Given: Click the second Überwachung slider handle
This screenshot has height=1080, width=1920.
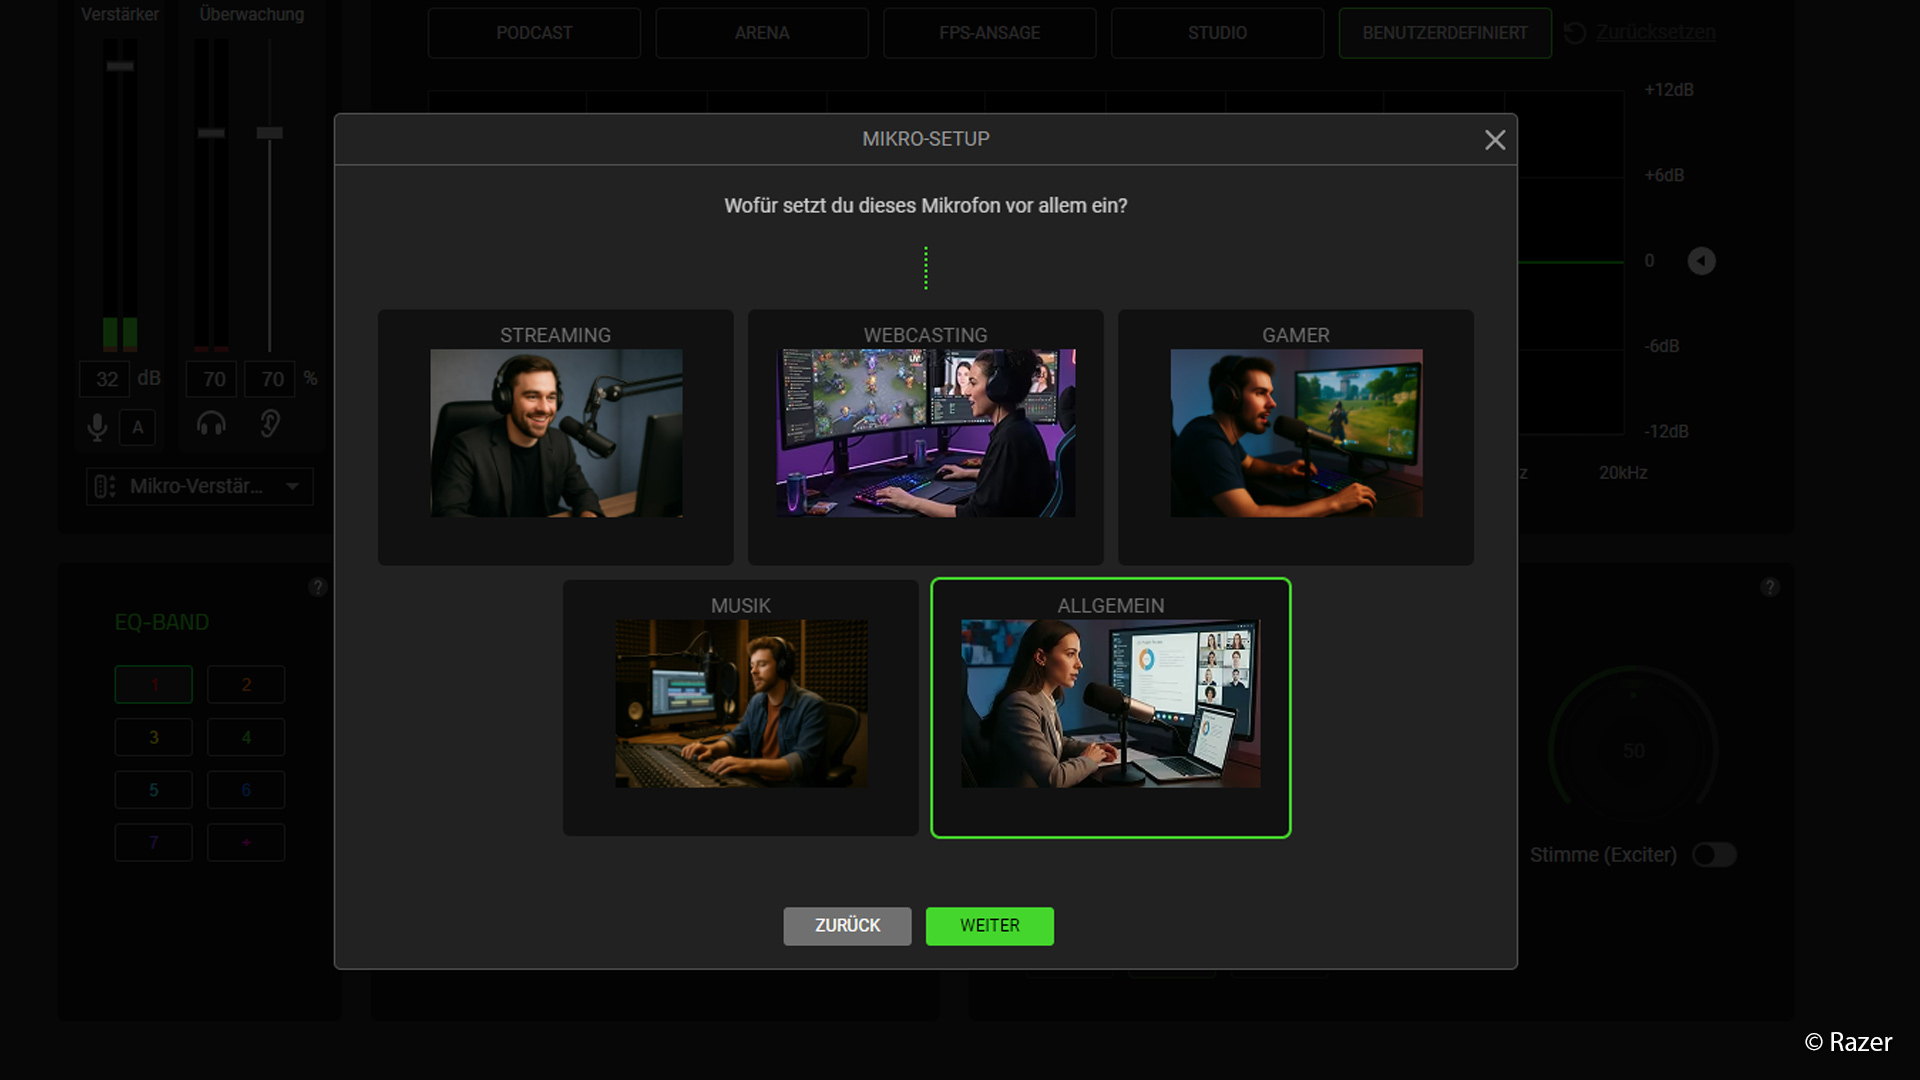Looking at the screenshot, I should (x=269, y=133).
